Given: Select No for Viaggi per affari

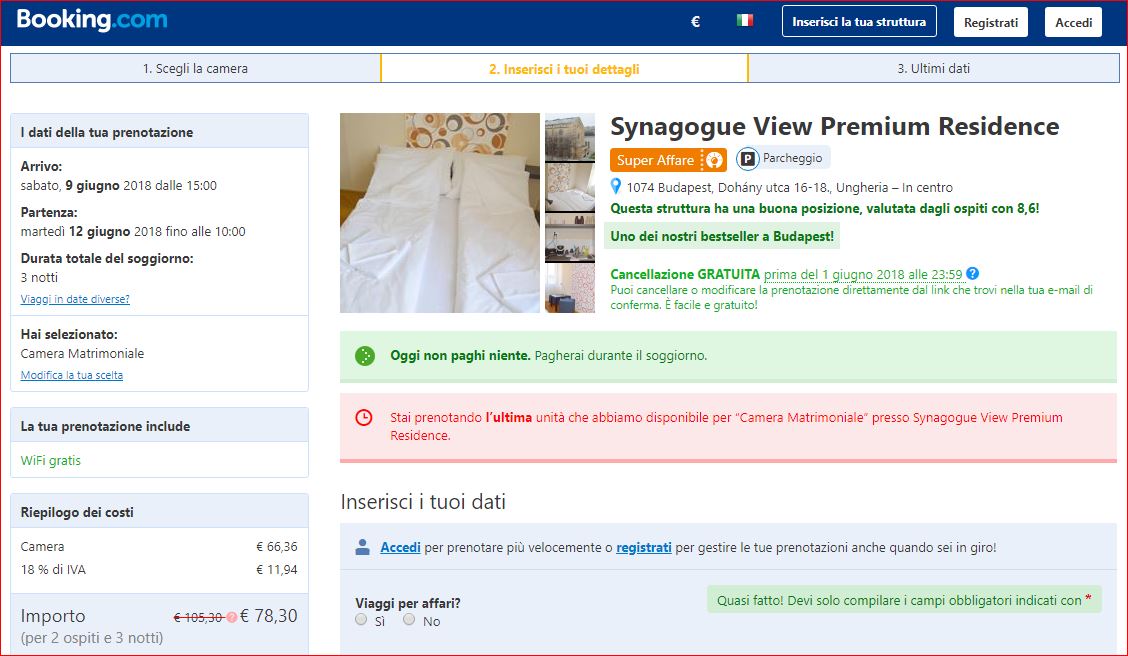Looking at the screenshot, I should click(x=409, y=619).
